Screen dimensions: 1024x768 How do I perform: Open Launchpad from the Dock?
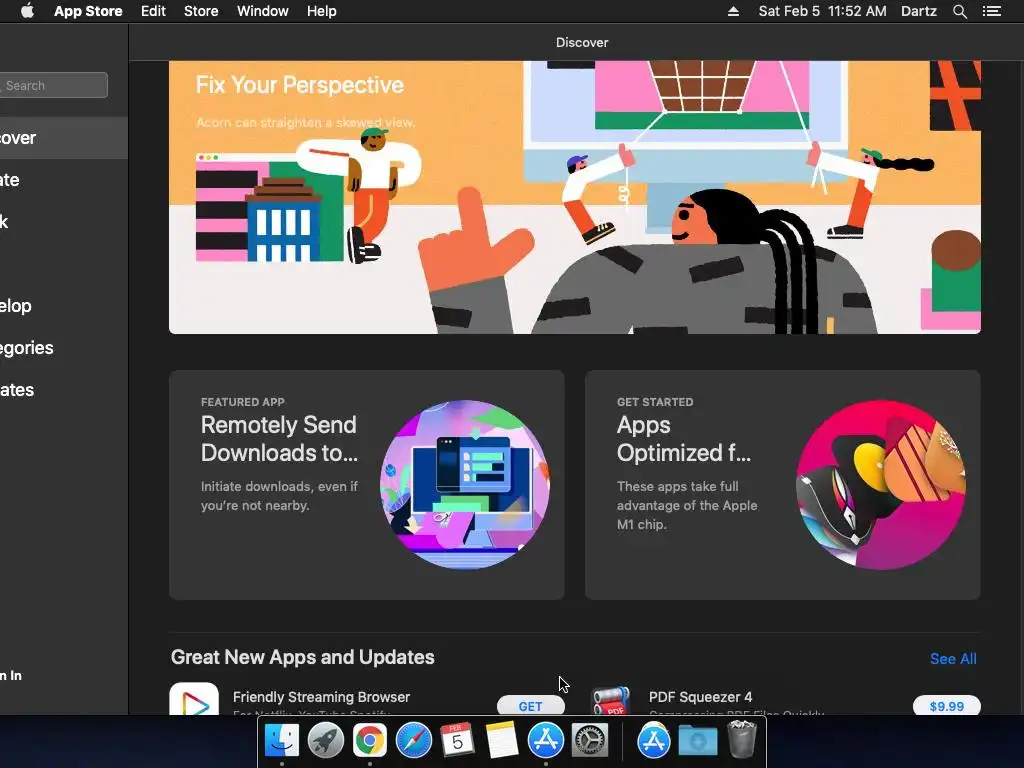coord(325,740)
